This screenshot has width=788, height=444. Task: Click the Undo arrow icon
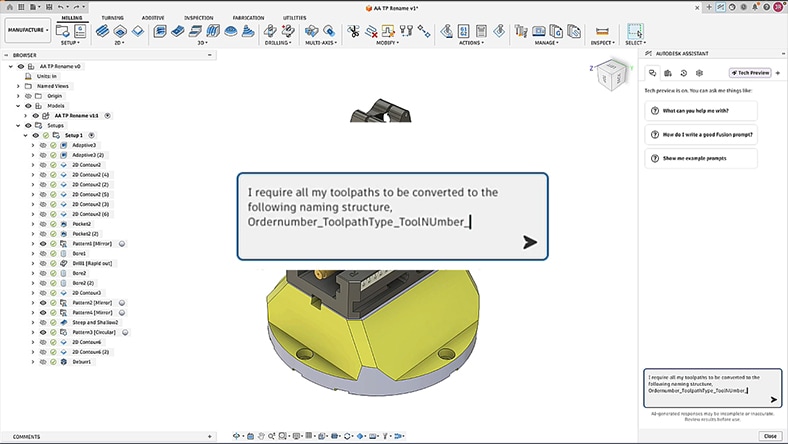click(61, 7)
